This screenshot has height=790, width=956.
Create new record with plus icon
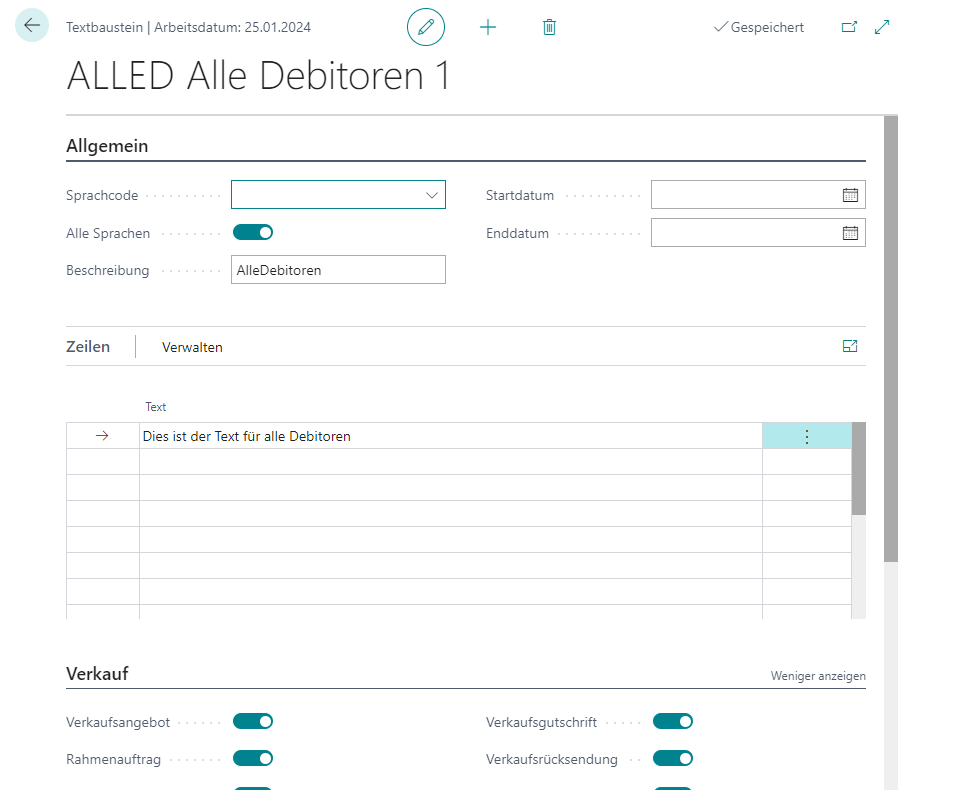coord(488,27)
